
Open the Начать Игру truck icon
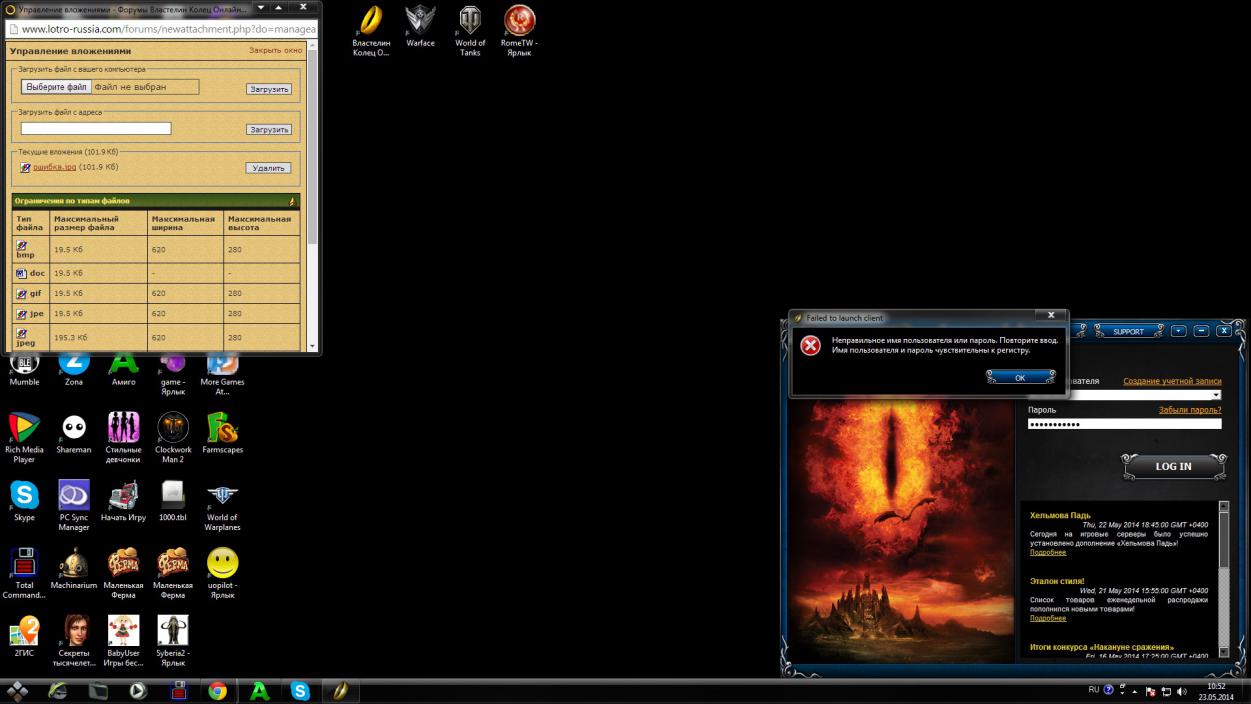(x=123, y=501)
